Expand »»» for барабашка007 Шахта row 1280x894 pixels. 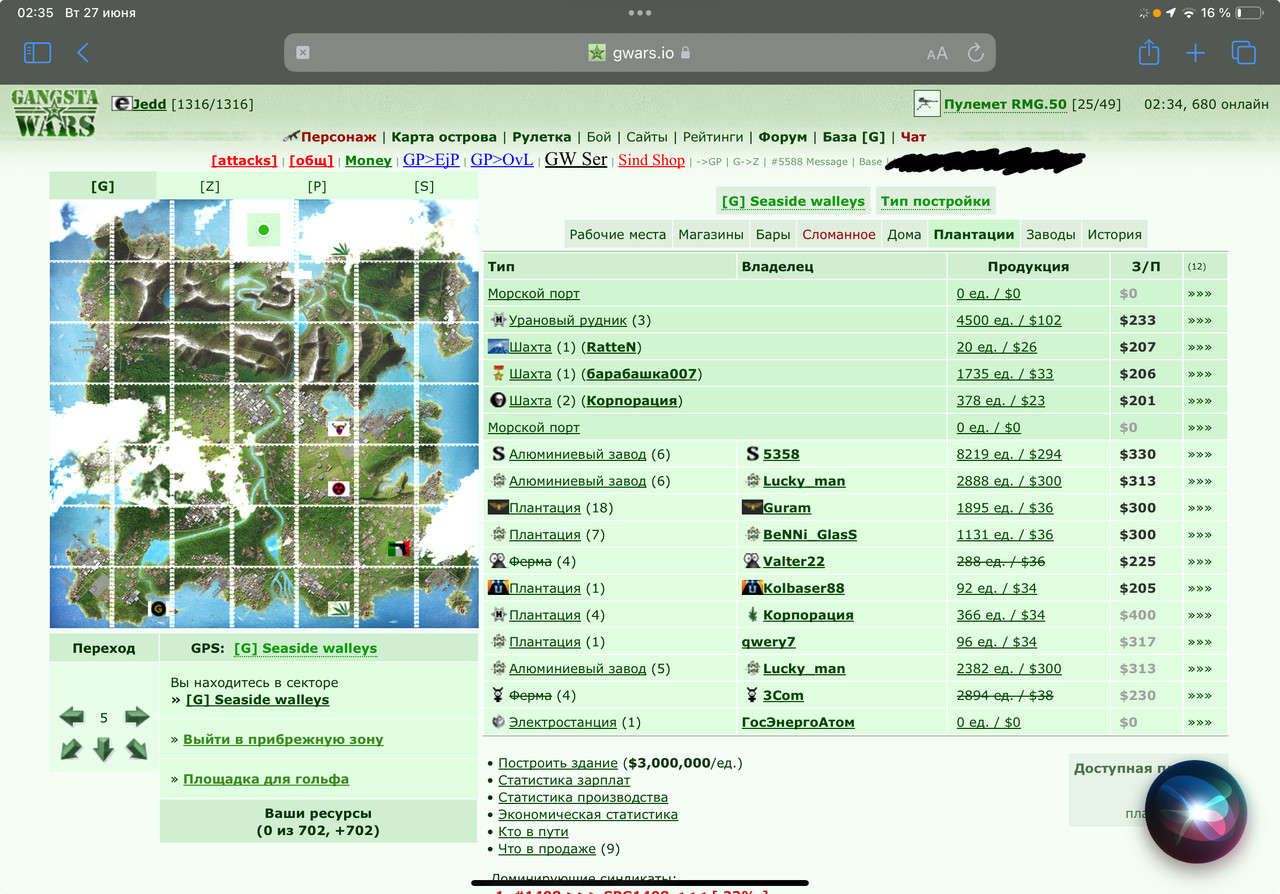(x=1199, y=374)
